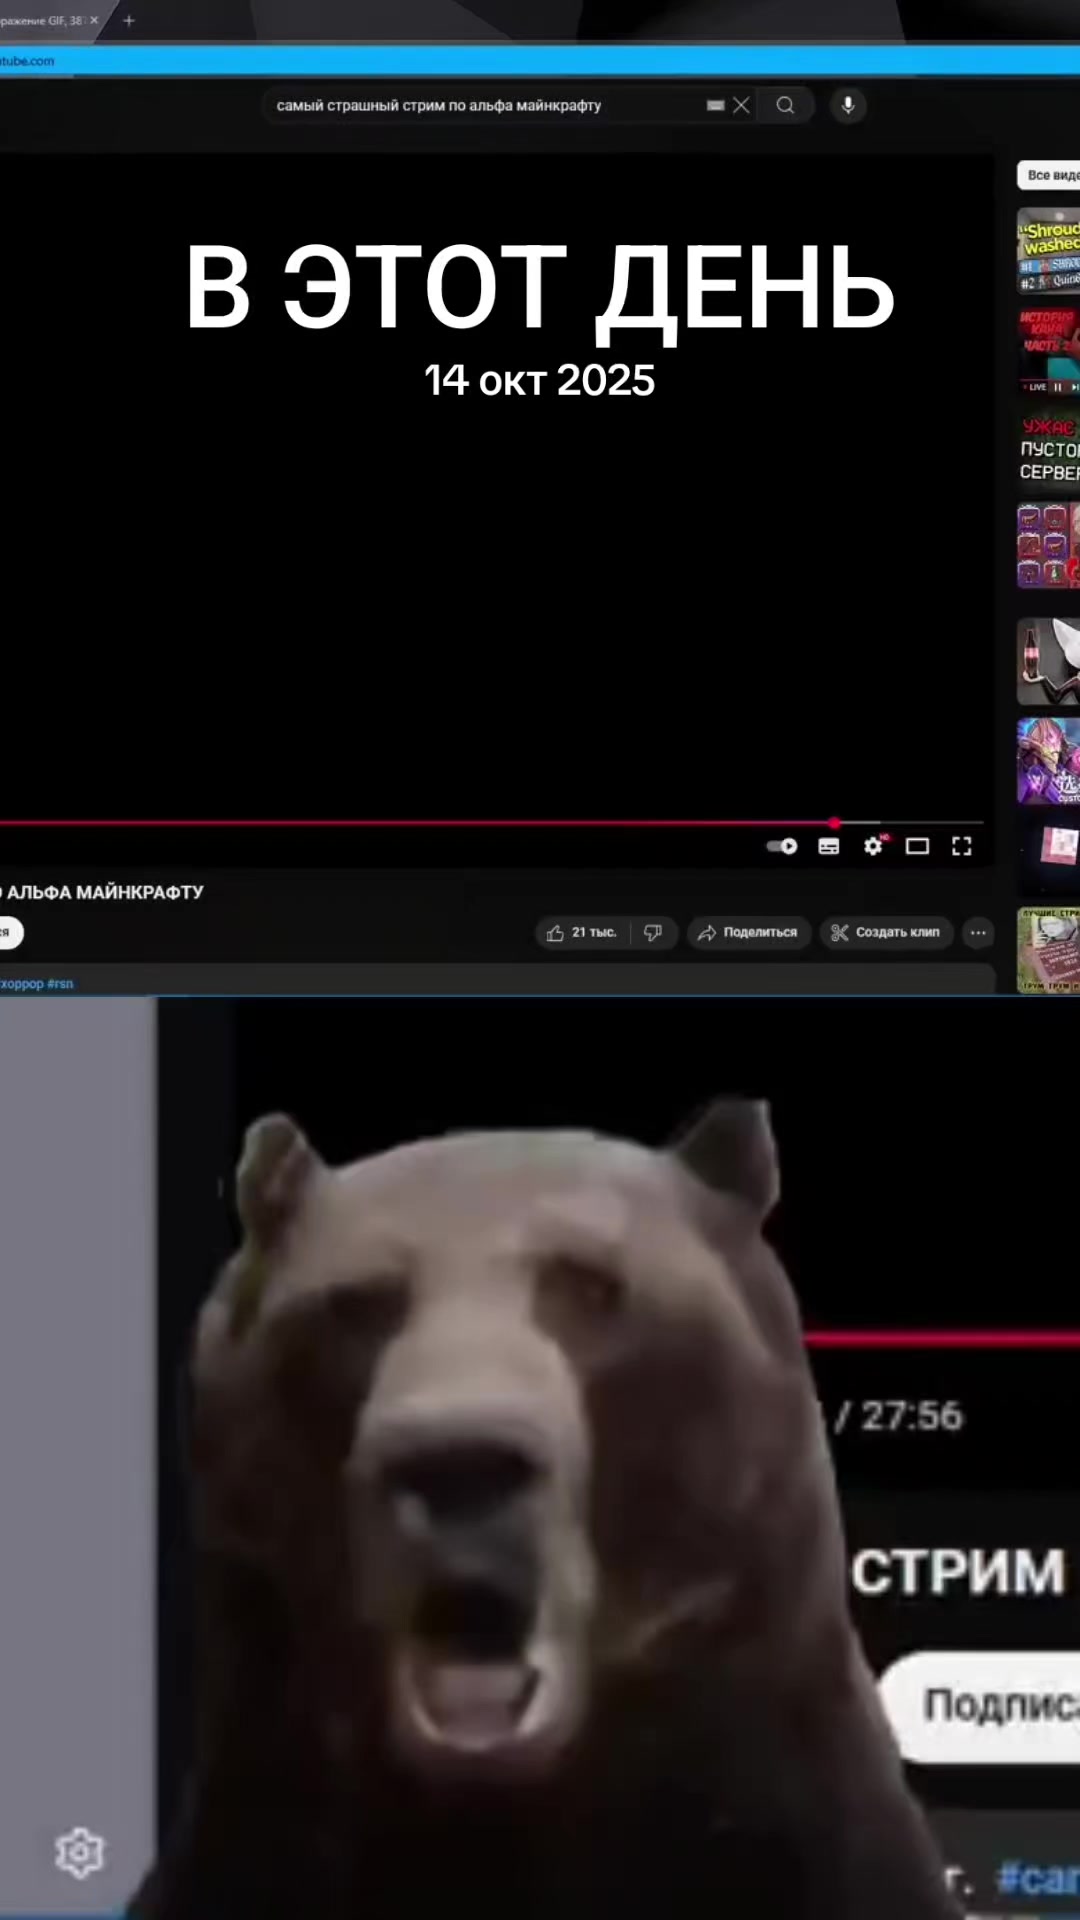Clear the search query with the X

741,105
